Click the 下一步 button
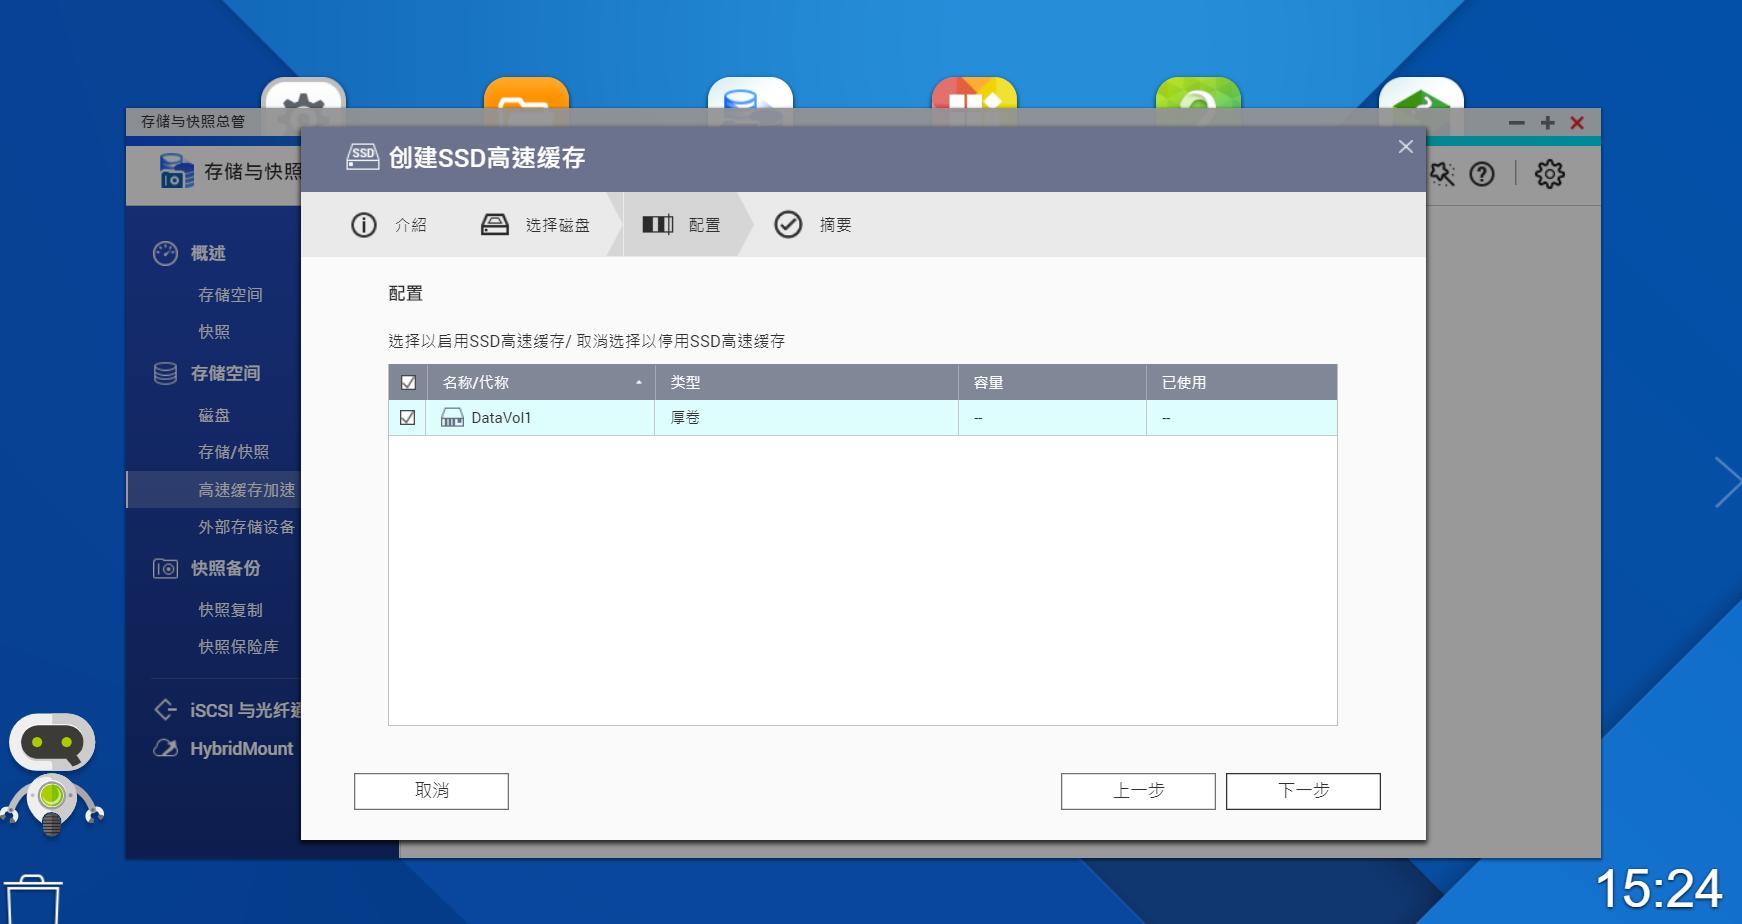Viewport: 1742px width, 924px height. [1303, 790]
